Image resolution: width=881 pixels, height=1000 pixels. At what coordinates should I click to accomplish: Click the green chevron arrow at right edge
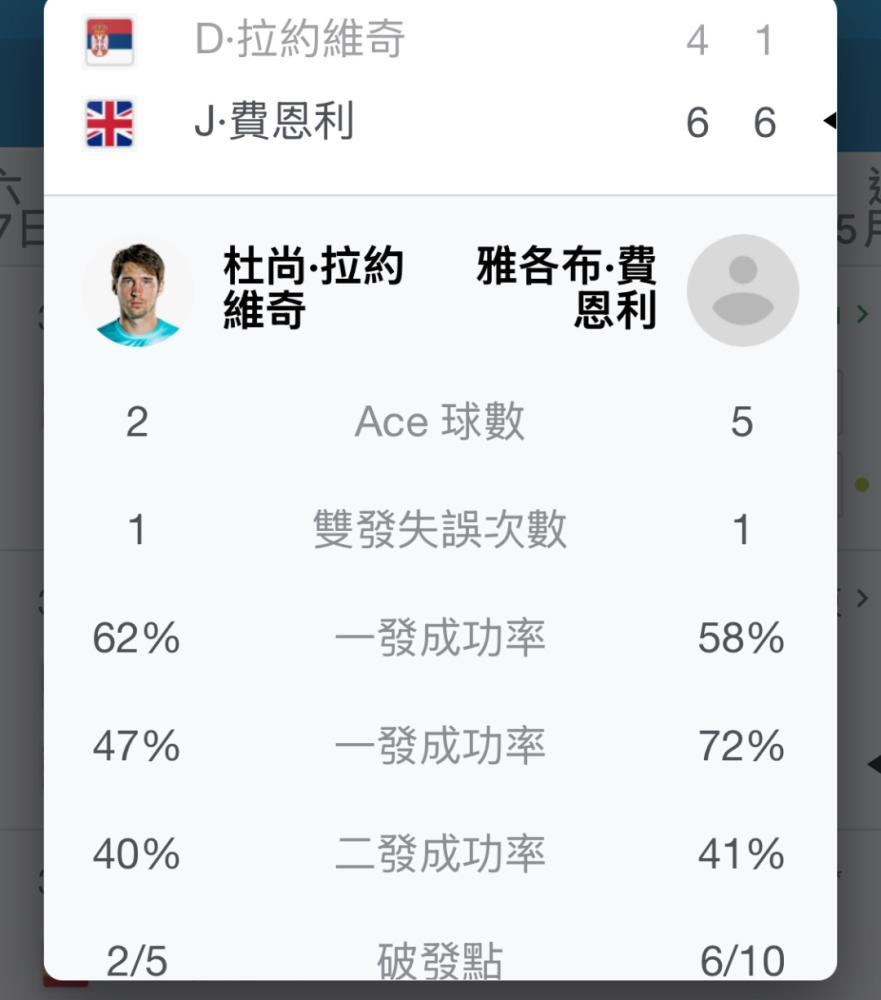[x=862, y=313]
